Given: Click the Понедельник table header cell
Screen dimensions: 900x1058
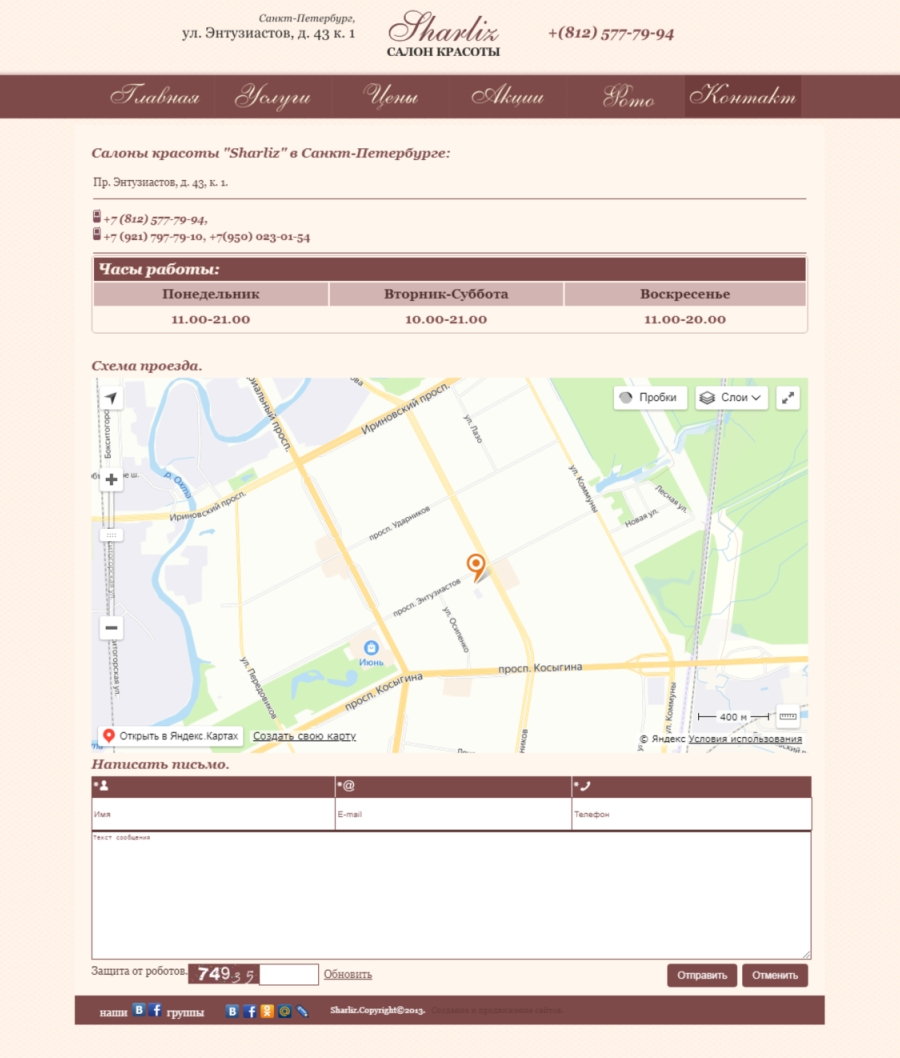Looking at the screenshot, I should coord(210,294).
